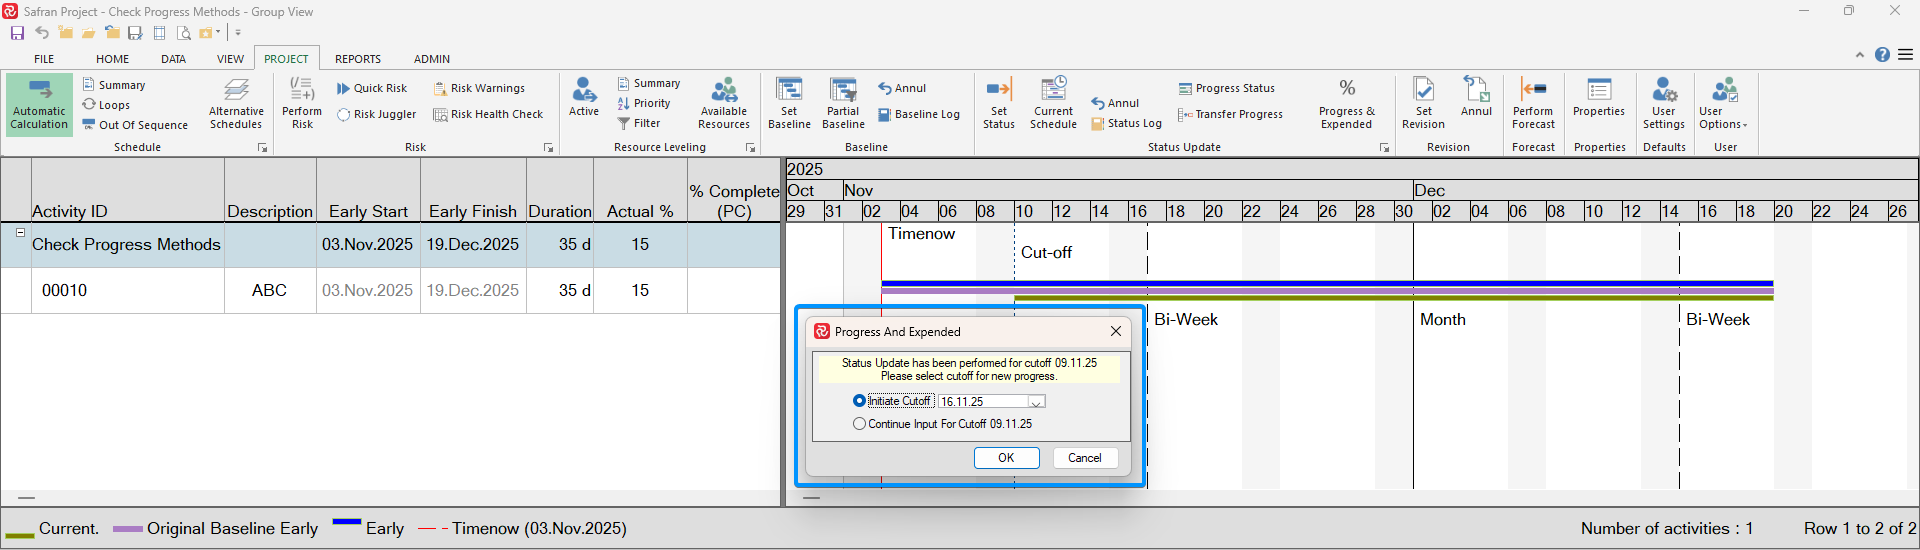Image resolution: width=1920 pixels, height=550 pixels.
Task: Switch to the REPORTS ribbon tab
Action: pos(357,59)
